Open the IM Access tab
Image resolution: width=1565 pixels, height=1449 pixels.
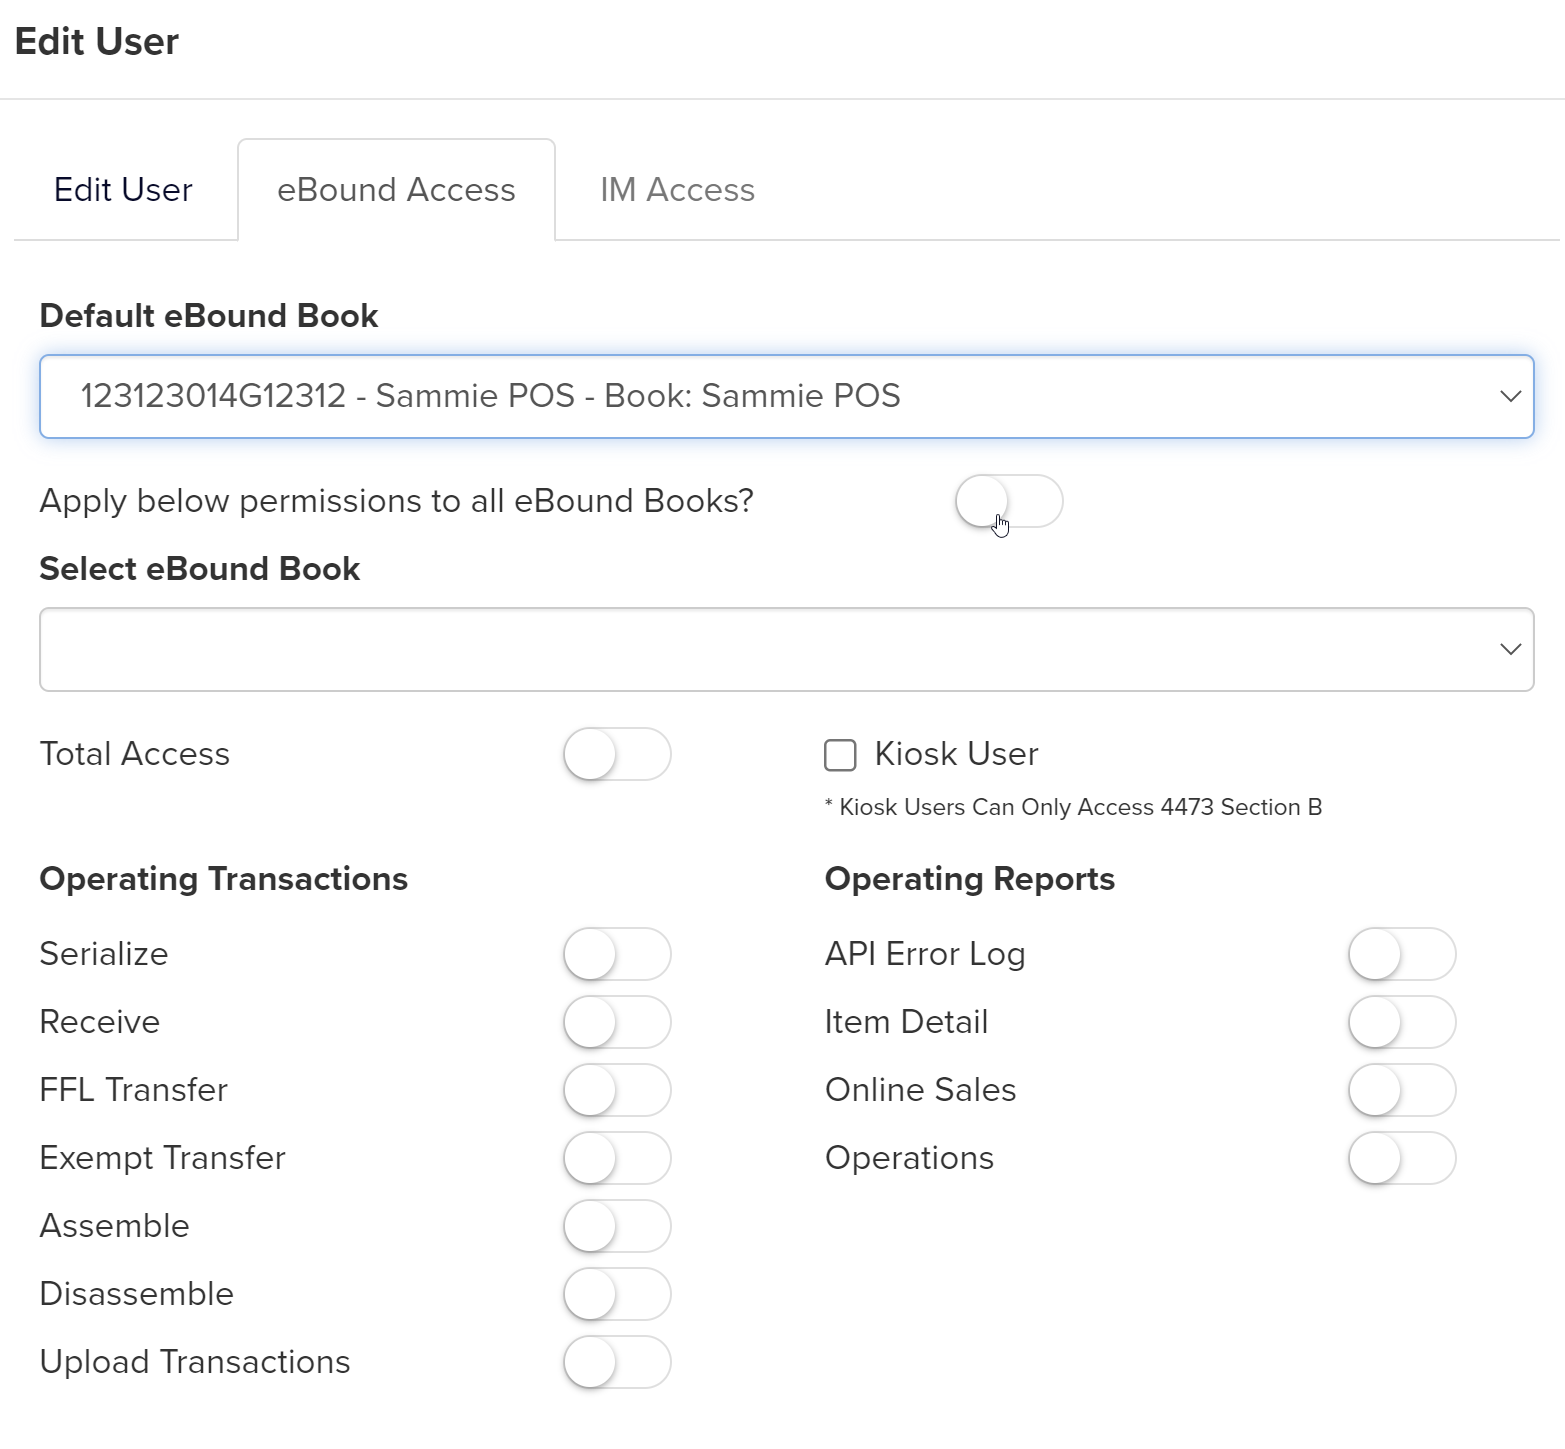(677, 190)
